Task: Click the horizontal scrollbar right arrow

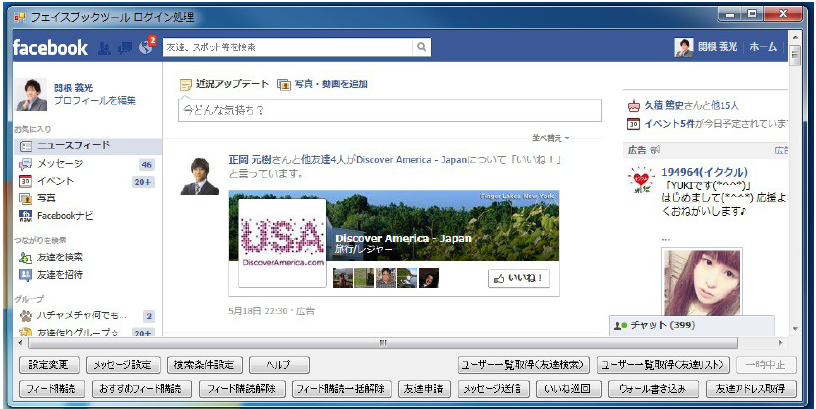Action: point(781,343)
